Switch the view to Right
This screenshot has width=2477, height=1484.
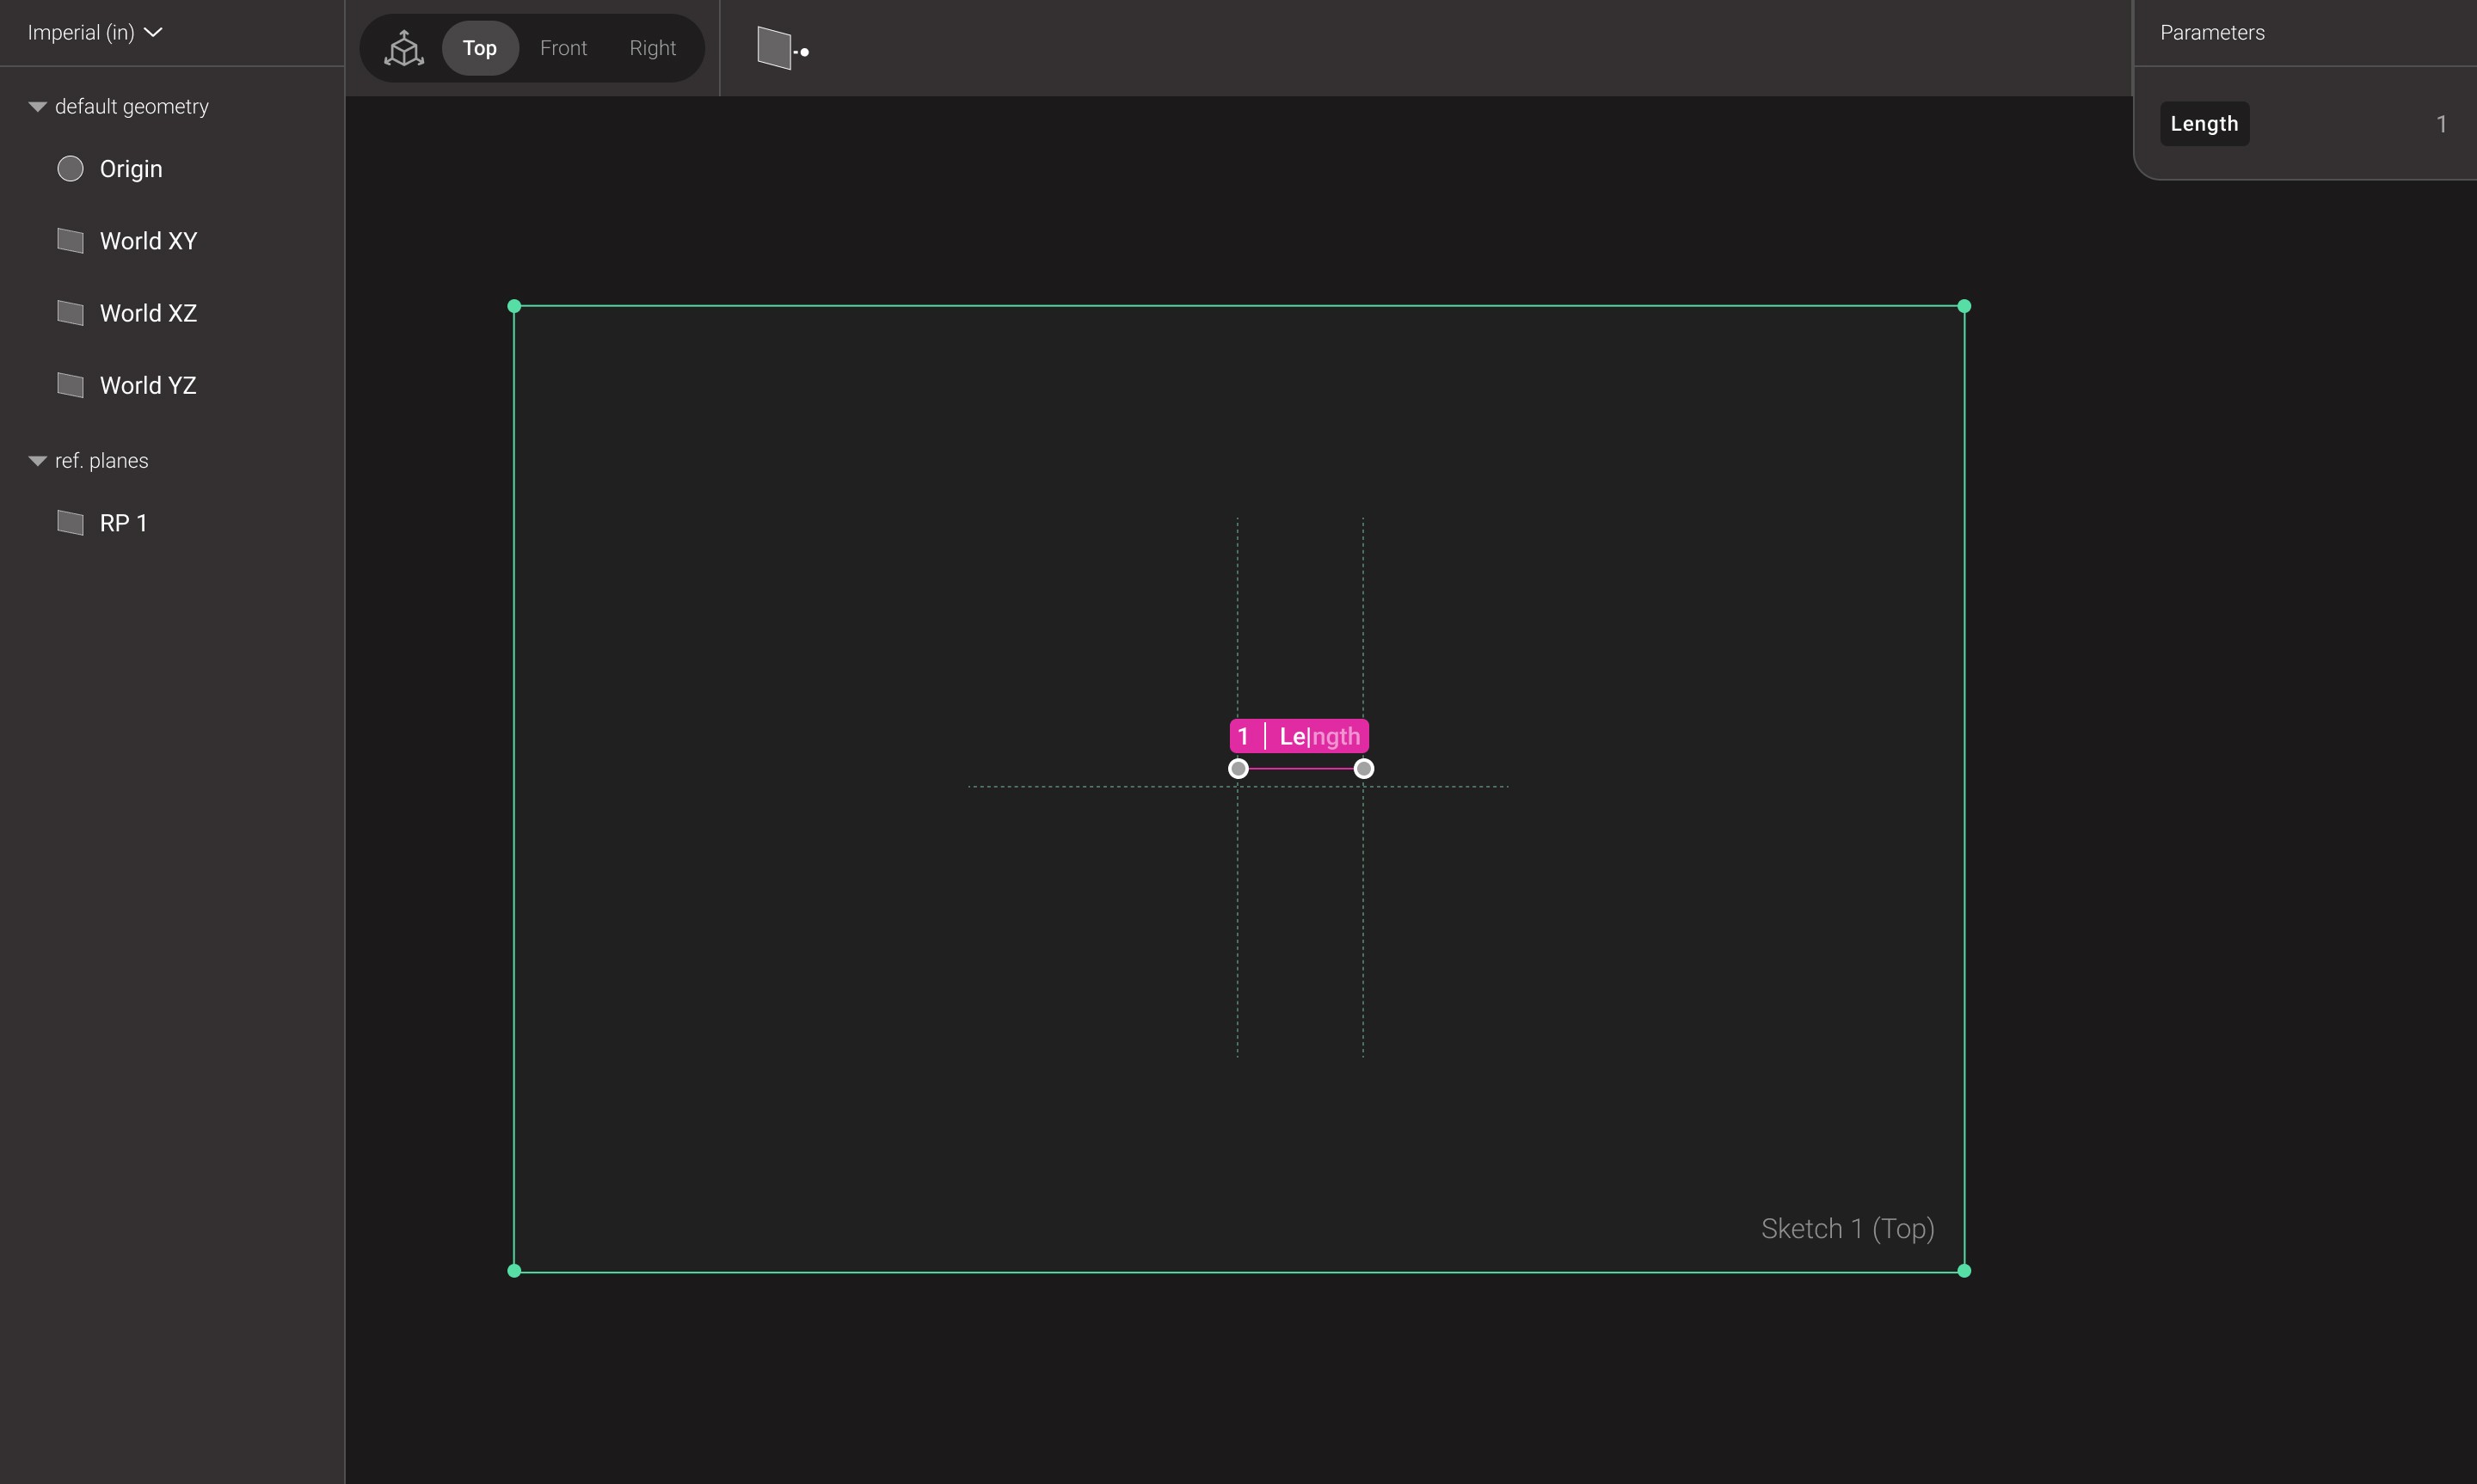pyautogui.click(x=652, y=47)
